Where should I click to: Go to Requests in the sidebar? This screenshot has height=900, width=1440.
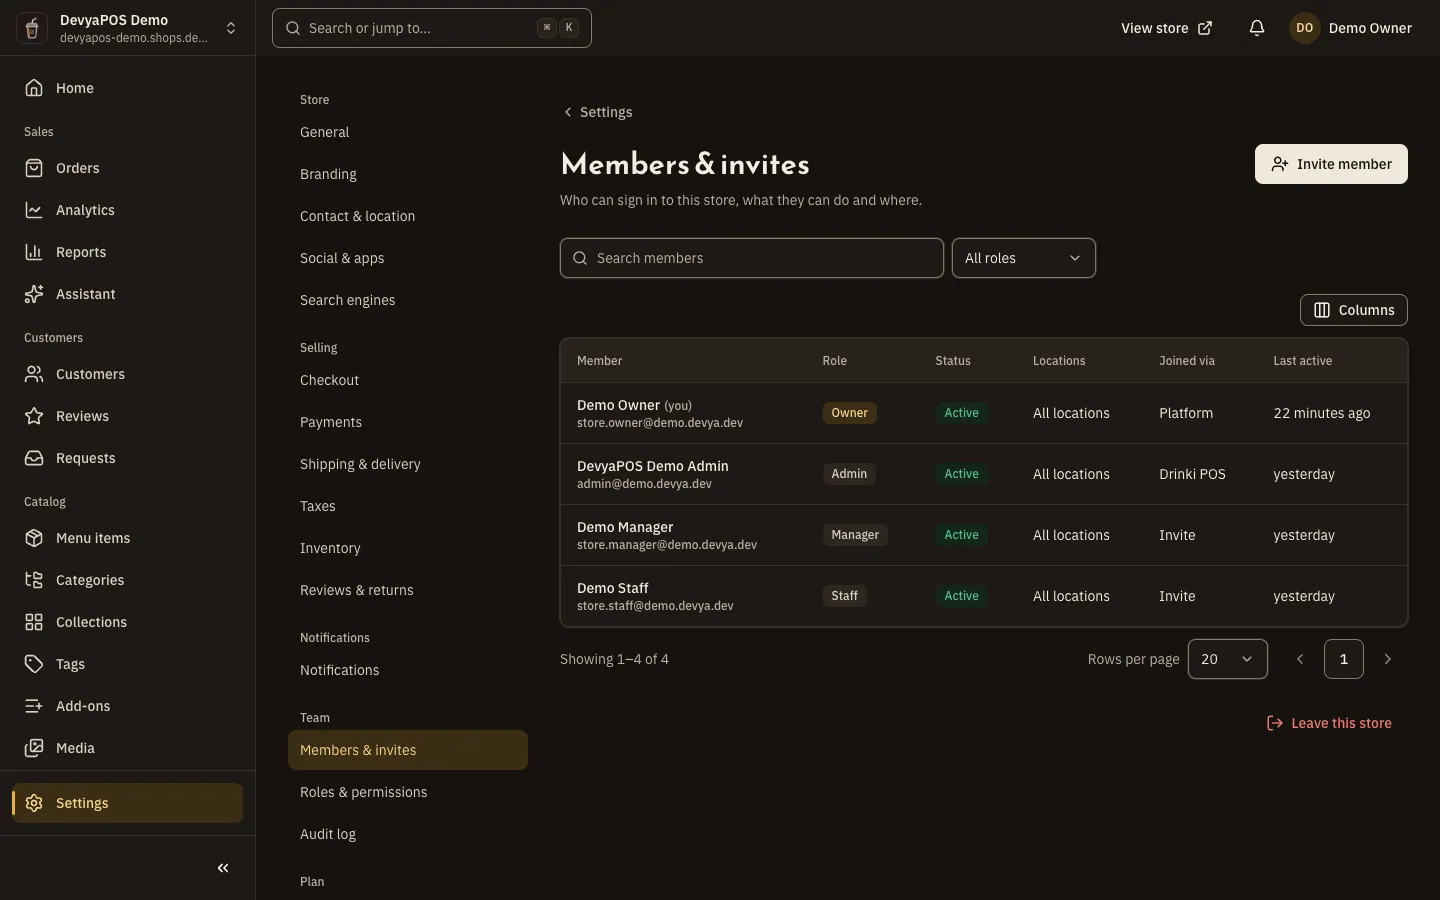pos(127,458)
